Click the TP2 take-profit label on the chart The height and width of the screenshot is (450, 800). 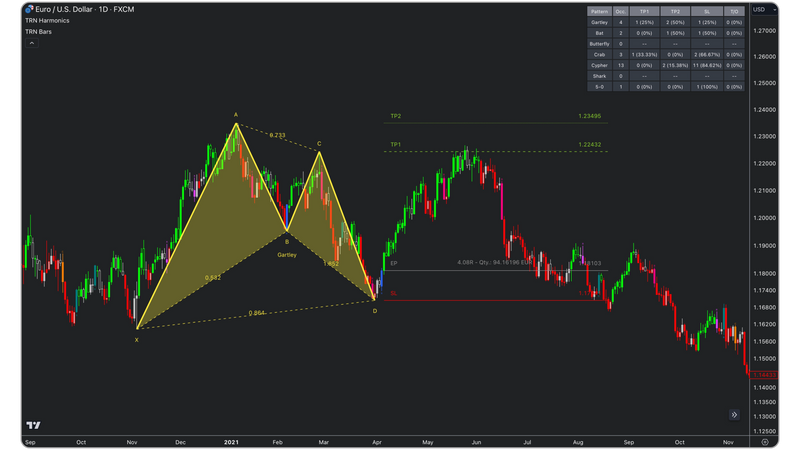(x=395, y=116)
